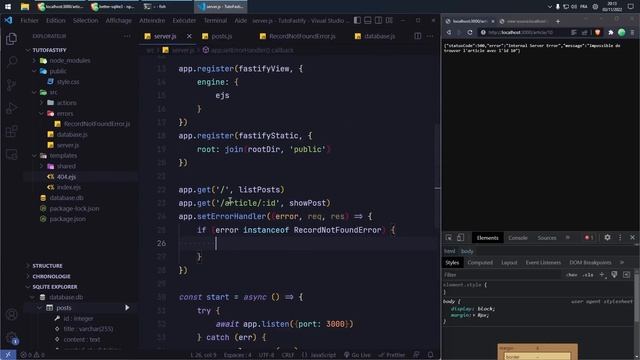Open RecordNotFoundError.js in the explorer tree
This screenshot has height=360, width=640.
[x=97, y=124]
